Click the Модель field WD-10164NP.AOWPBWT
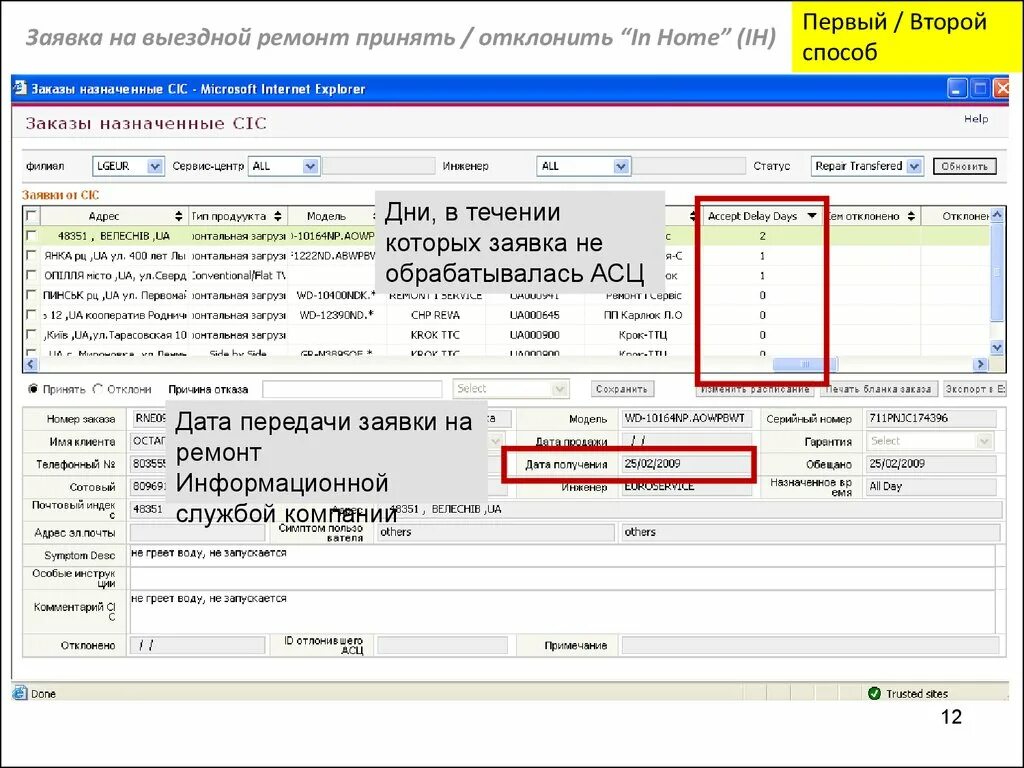Viewport: 1024px width, 768px height. 686,418
